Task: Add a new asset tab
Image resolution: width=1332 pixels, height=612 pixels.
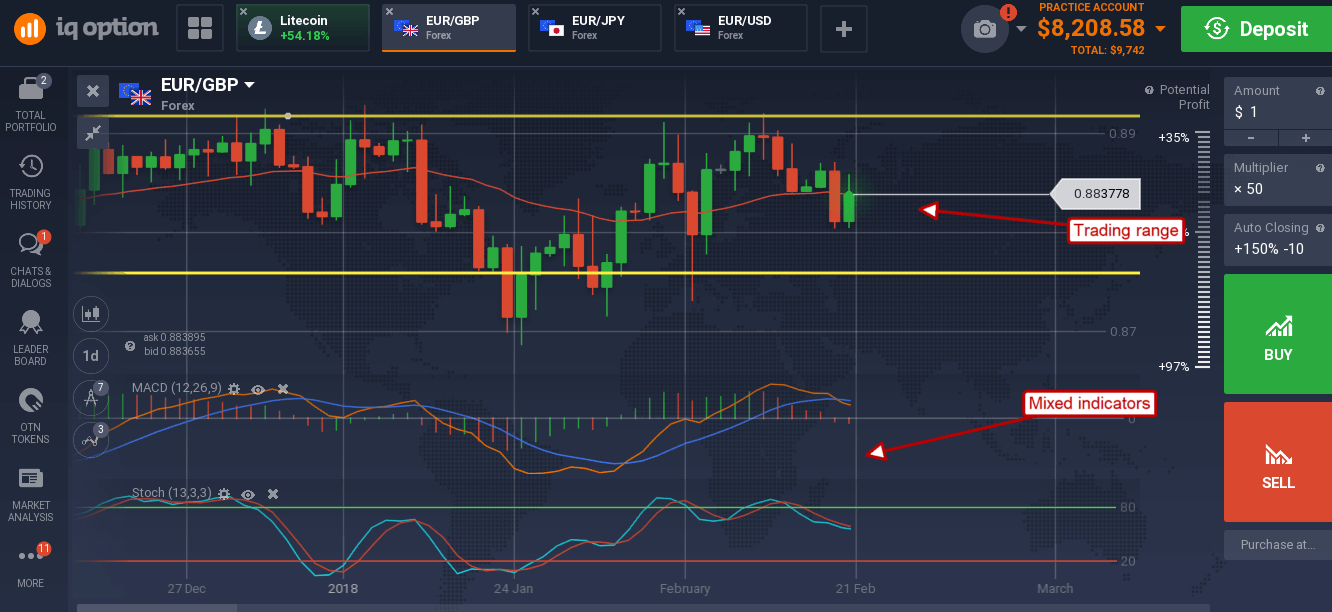Action: 844,29
